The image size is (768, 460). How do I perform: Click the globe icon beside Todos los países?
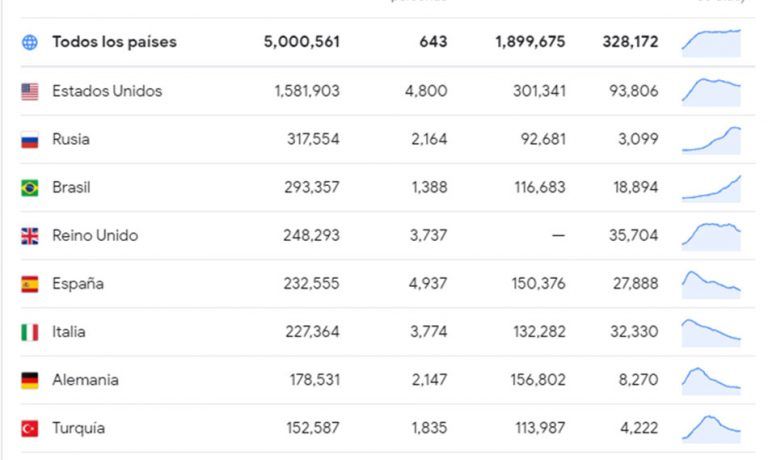(x=30, y=43)
